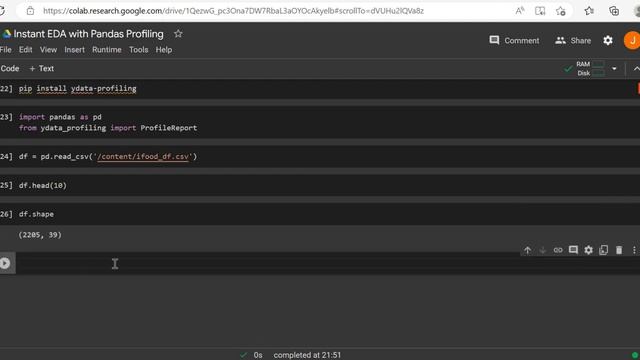Copy link to the selected cell
Screen dimensions: 640x360
pyautogui.click(x=558, y=250)
